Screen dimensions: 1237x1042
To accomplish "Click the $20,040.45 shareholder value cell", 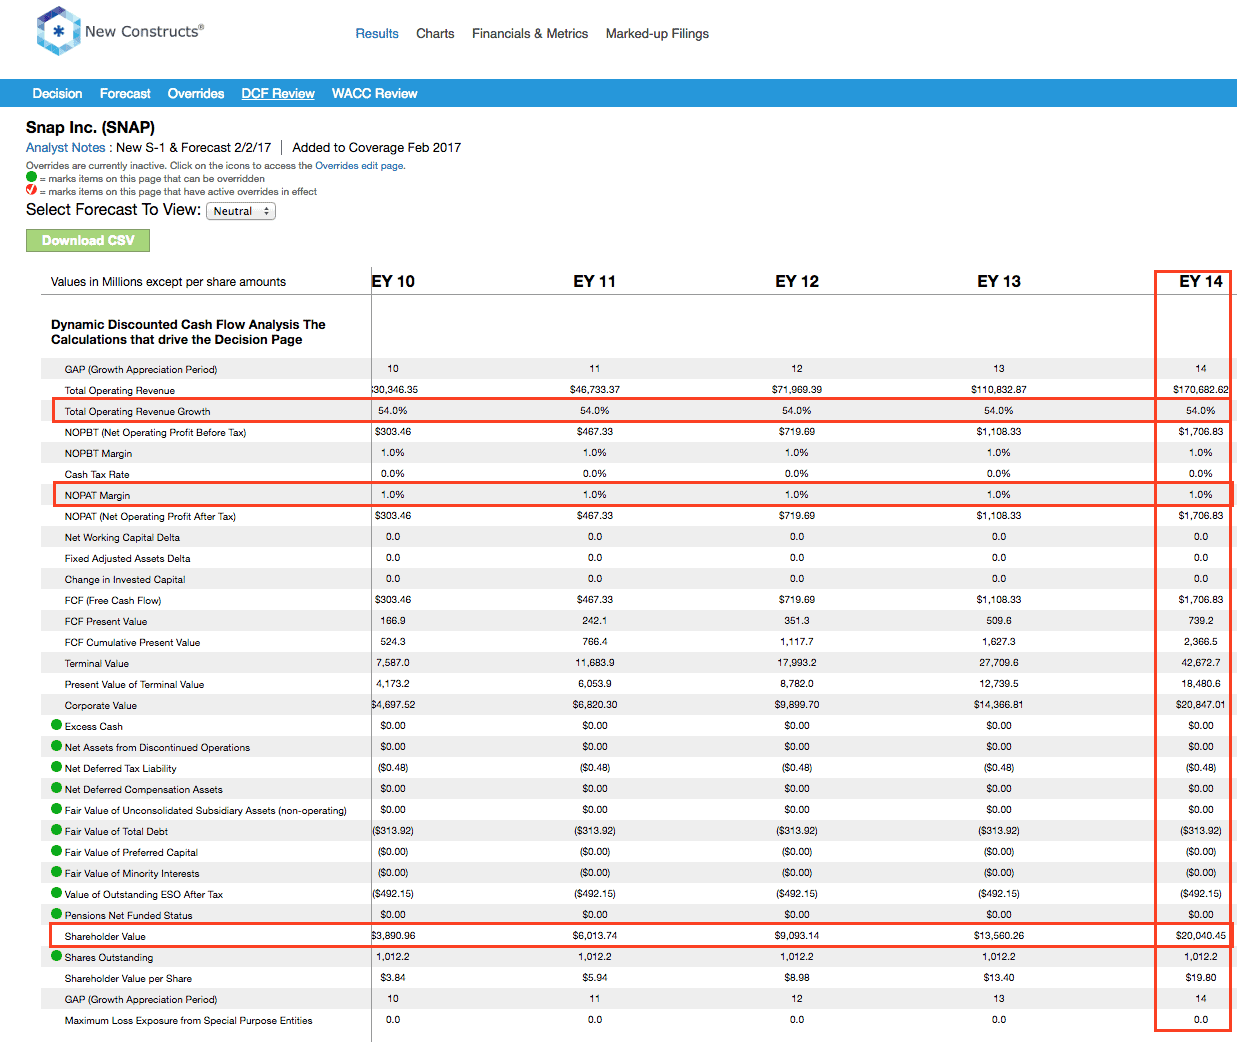I will tap(1201, 936).
